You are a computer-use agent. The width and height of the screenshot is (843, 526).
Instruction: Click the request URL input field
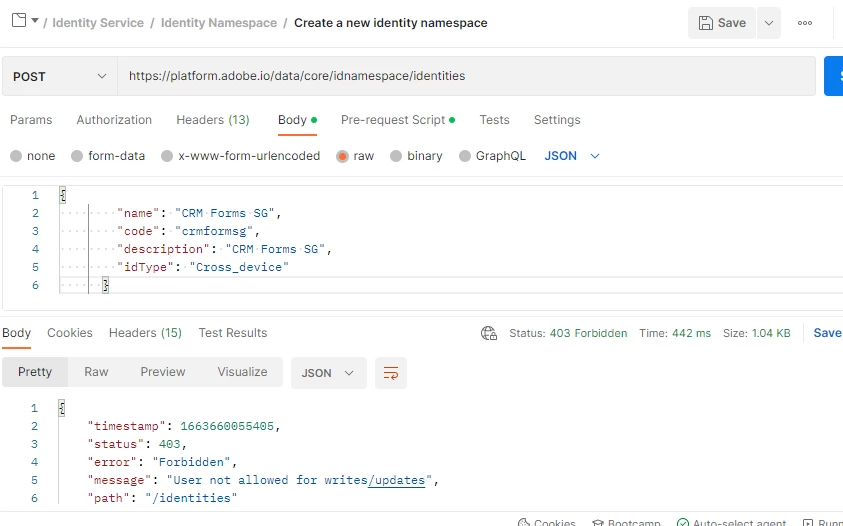(466, 76)
